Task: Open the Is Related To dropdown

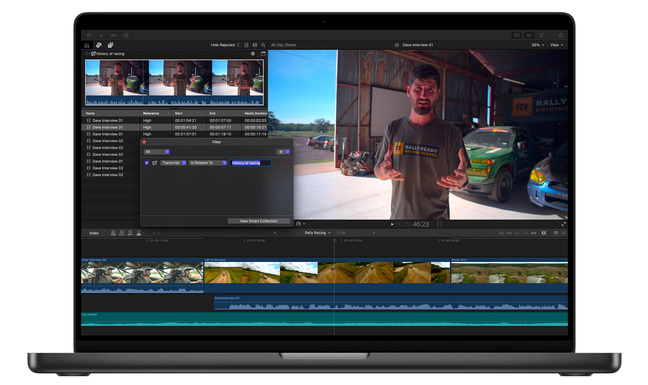Action: [208, 163]
